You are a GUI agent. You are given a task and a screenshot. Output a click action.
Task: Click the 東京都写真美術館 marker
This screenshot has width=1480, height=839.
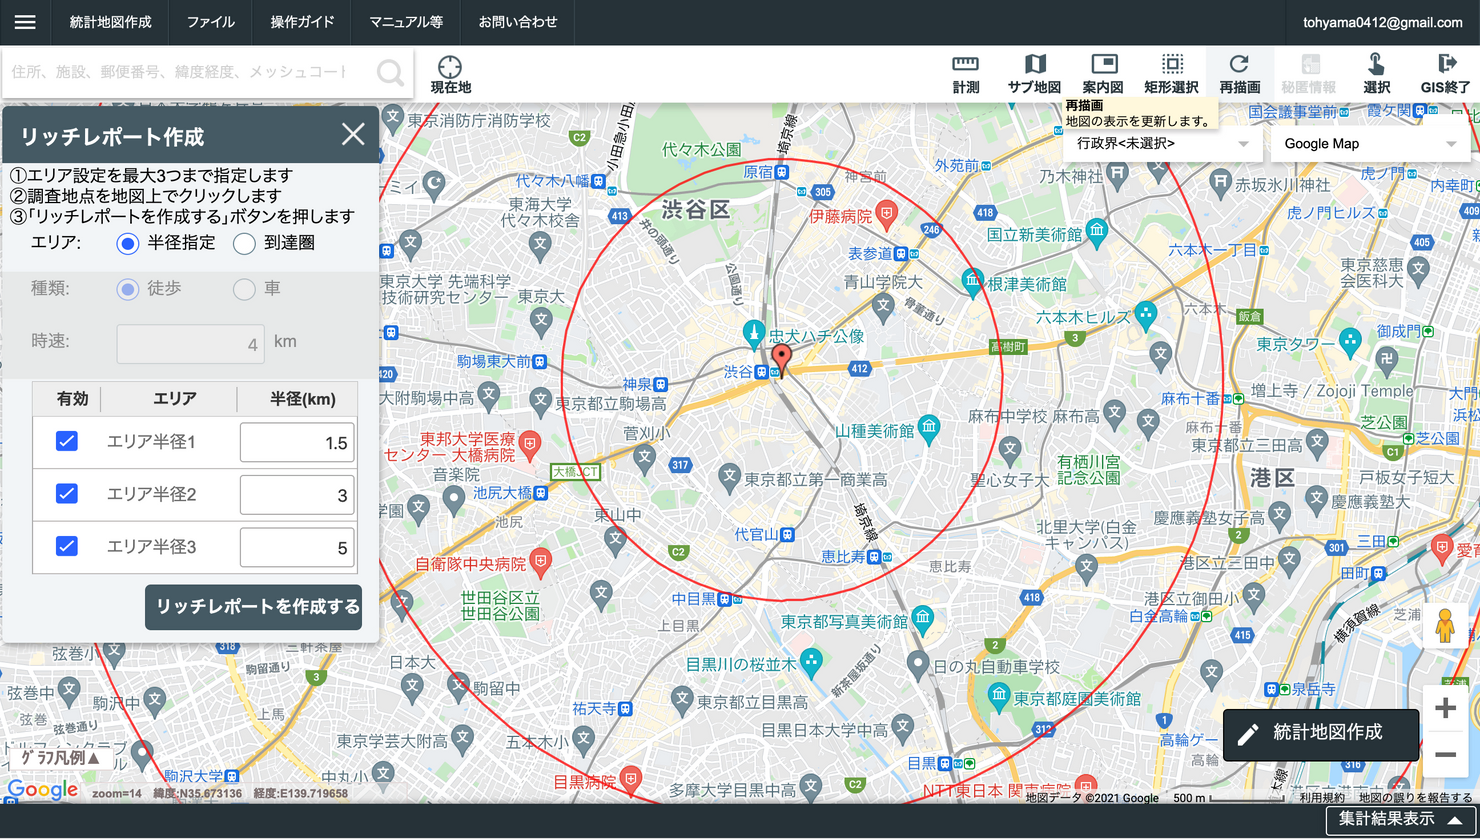point(922,618)
